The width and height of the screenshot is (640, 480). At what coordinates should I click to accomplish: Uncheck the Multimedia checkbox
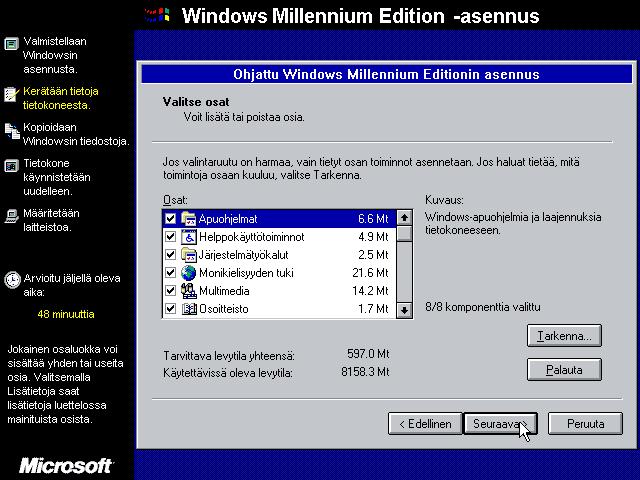click(170, 291)
